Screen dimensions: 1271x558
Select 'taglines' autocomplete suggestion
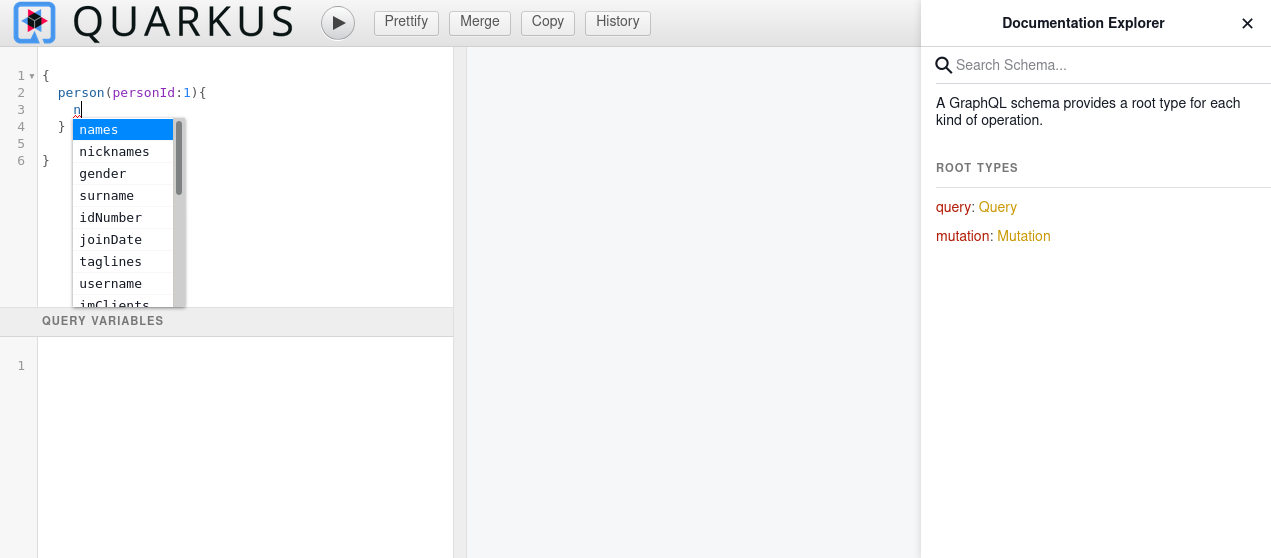coord(123,262)
